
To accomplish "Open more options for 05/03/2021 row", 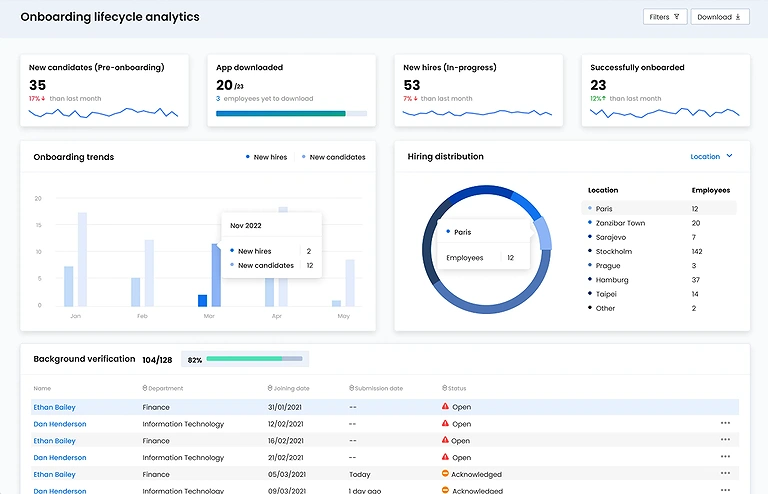I will coord(725,473).
